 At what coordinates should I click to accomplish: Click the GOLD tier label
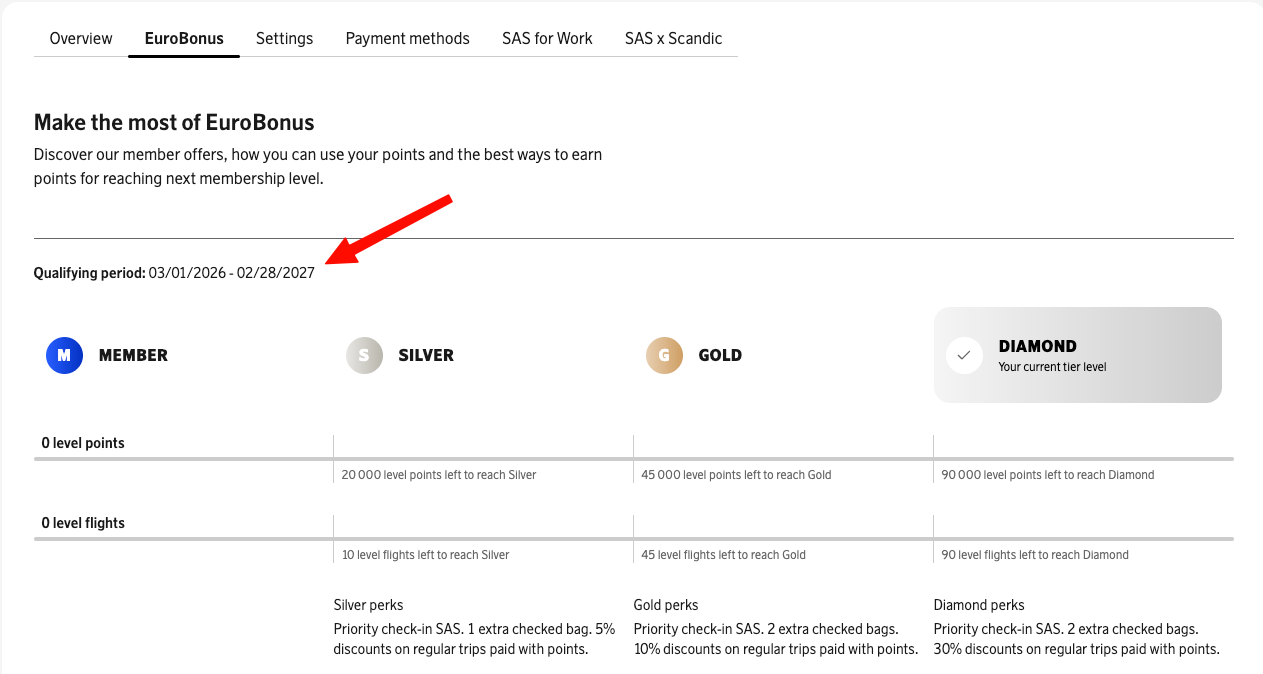(720, 355)
